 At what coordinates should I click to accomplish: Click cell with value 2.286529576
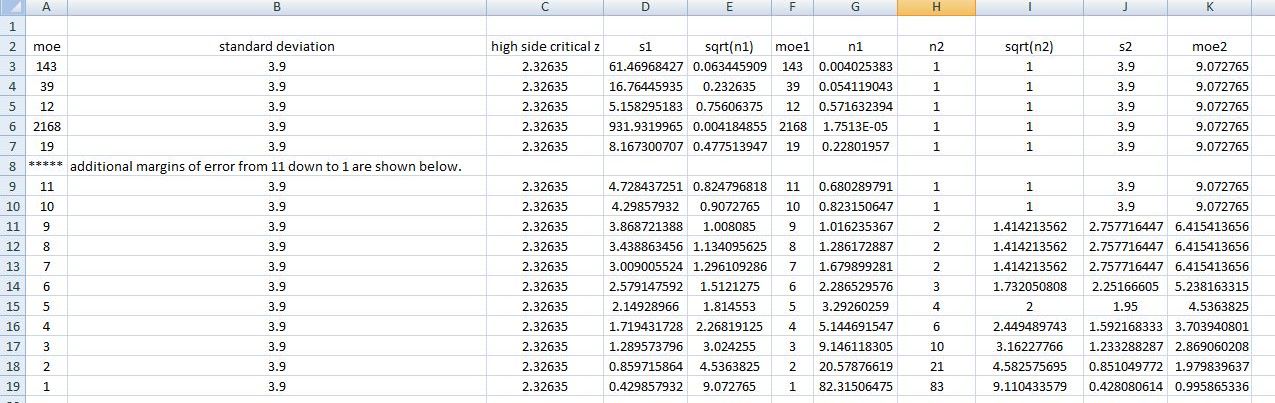coord(855,286)
